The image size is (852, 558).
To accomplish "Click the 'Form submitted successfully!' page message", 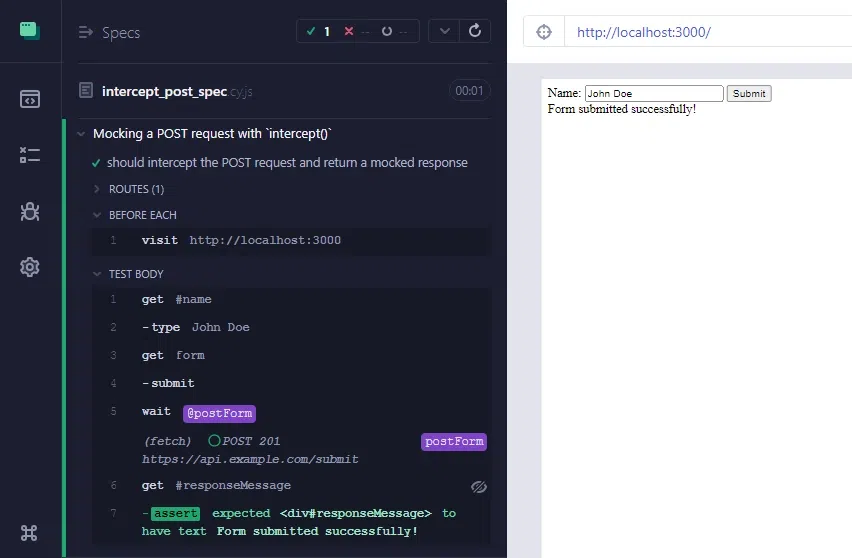I will [622, 109].
